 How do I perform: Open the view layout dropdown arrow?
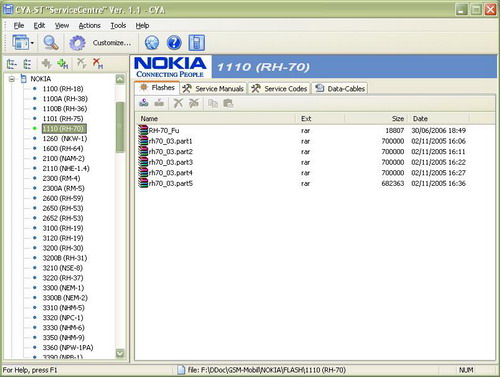pyautogui.click(x=32, y=43)
